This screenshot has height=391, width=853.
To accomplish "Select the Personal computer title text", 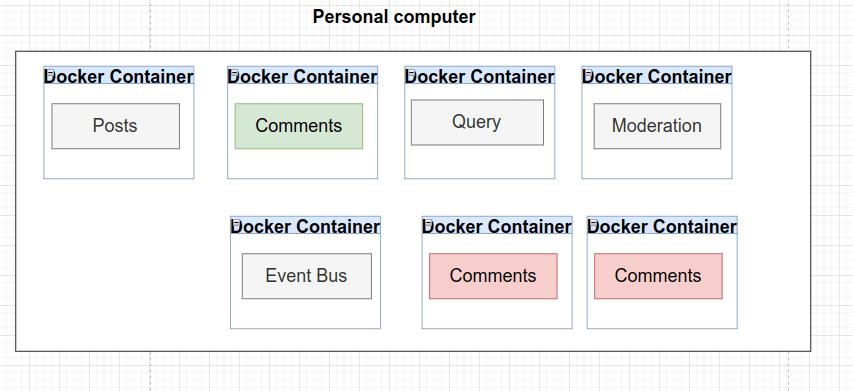I will point(394,17).
